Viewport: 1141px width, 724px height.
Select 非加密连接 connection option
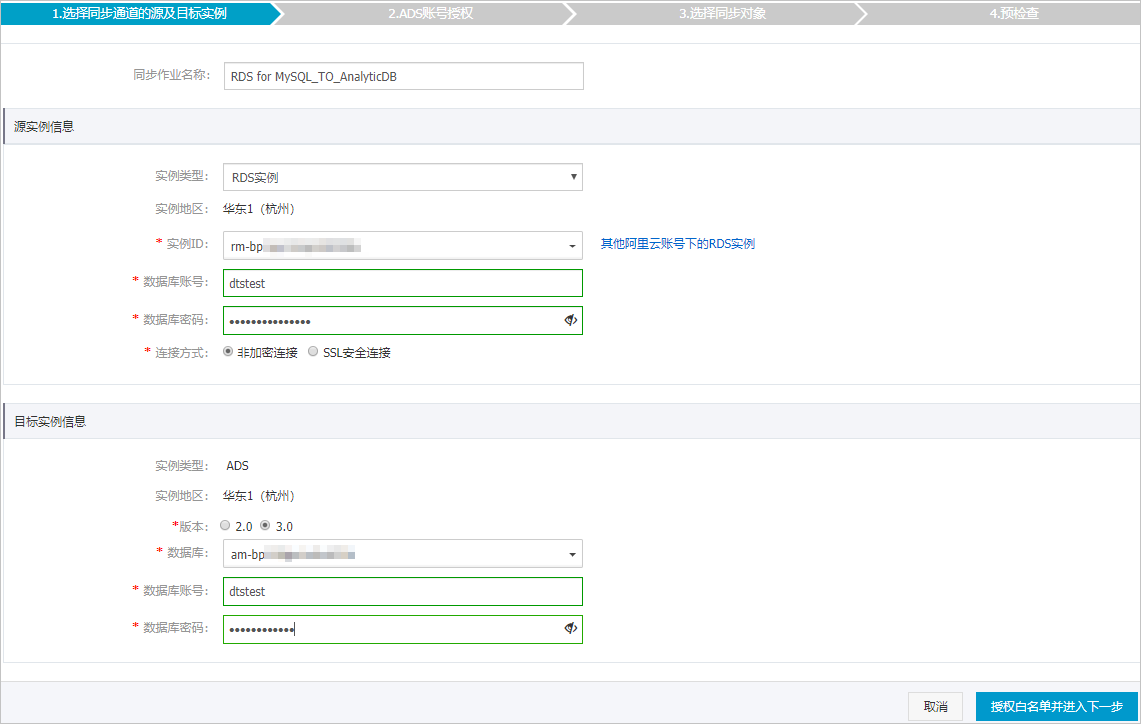coord(228,352)
